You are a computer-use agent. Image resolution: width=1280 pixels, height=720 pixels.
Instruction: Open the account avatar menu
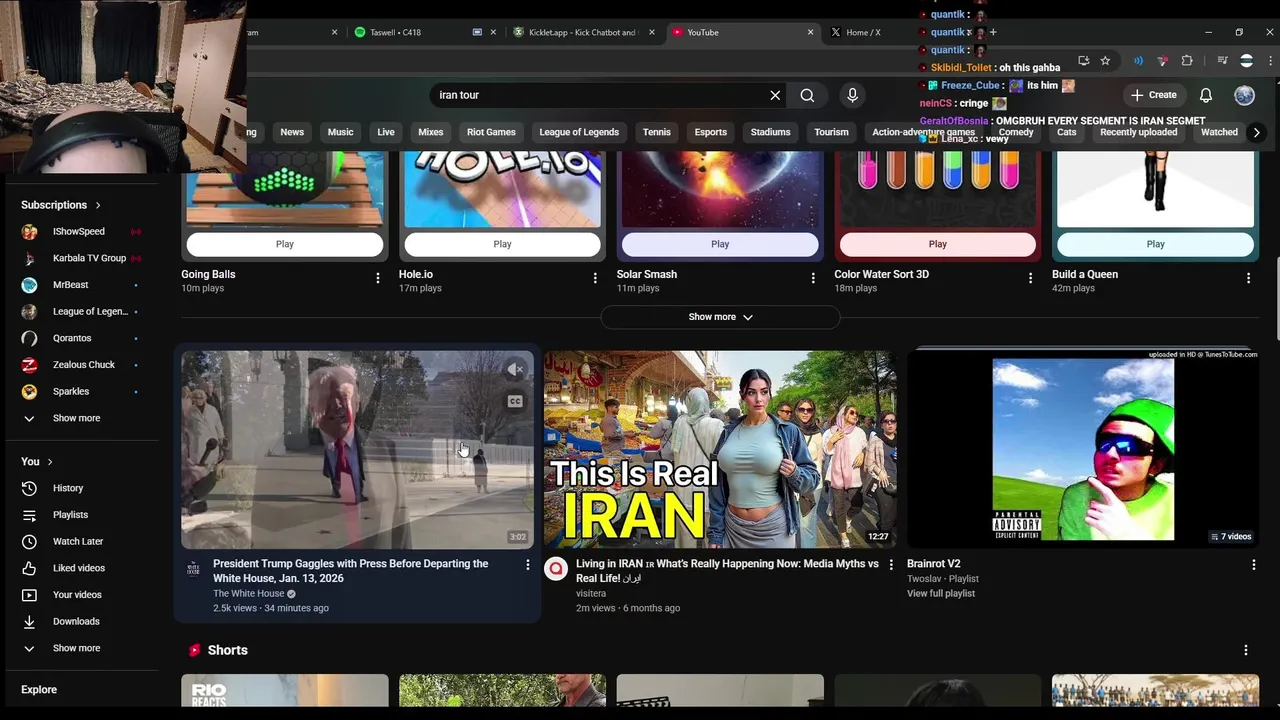(x=1244, y=95)
